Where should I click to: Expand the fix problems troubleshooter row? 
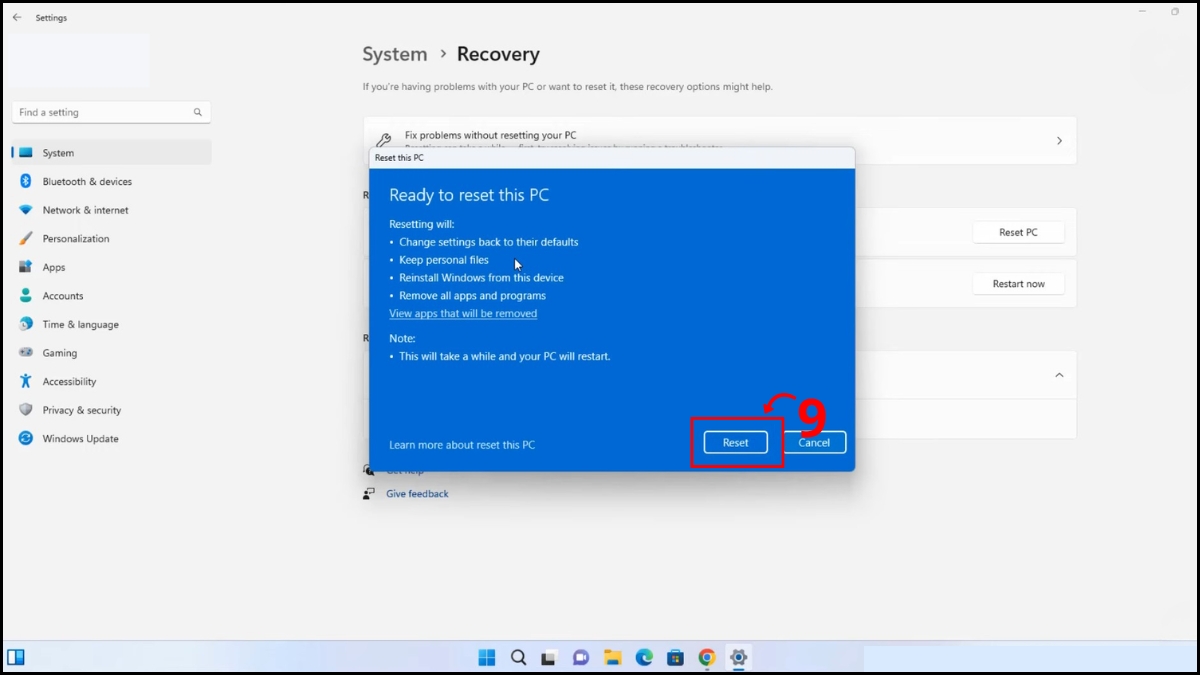click(x=1059, y=140)
